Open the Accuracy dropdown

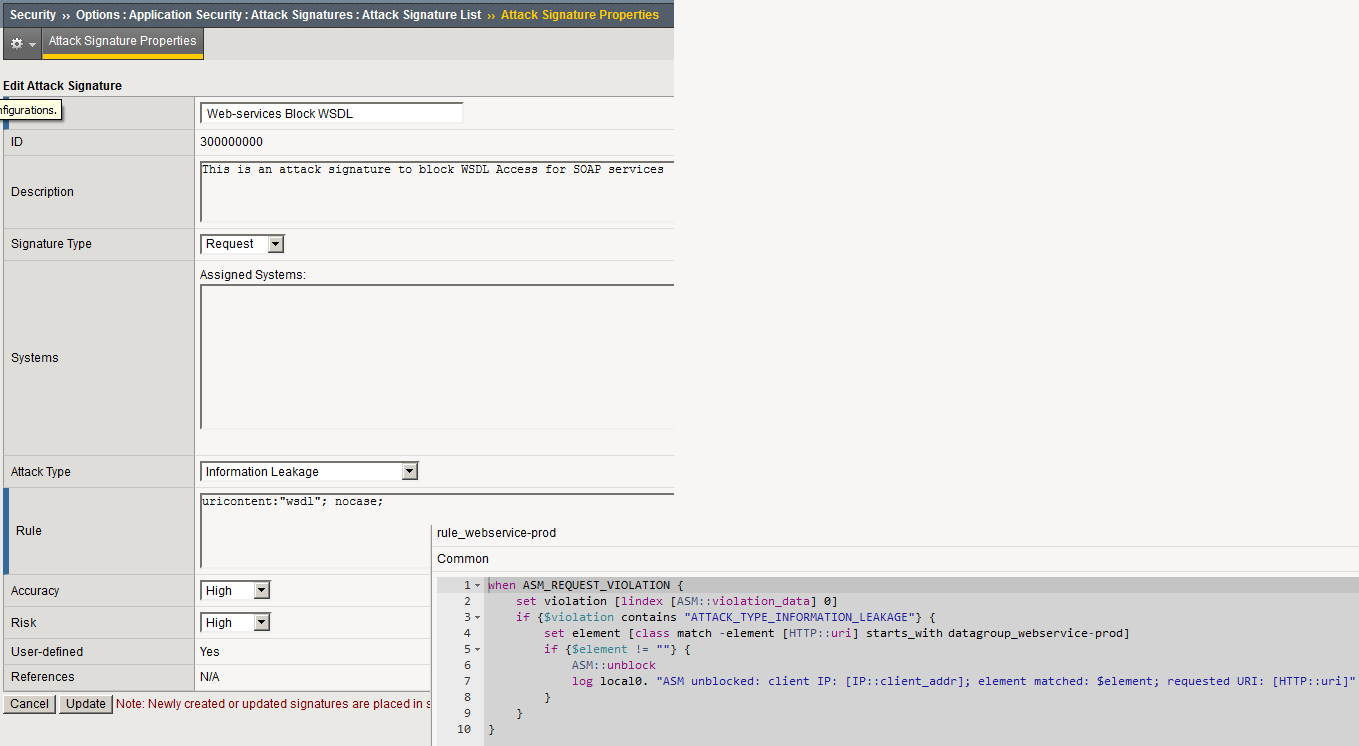pyautogui.click(x=235, y=591)
